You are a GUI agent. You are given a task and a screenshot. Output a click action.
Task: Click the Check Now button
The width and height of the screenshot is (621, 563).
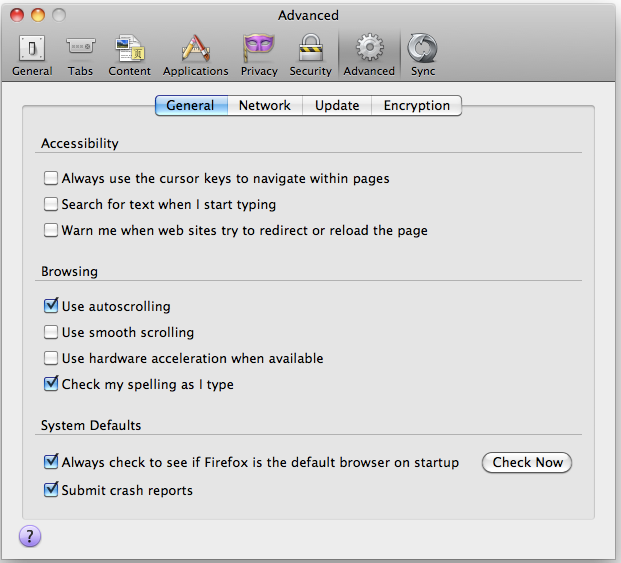pos(527,462)
